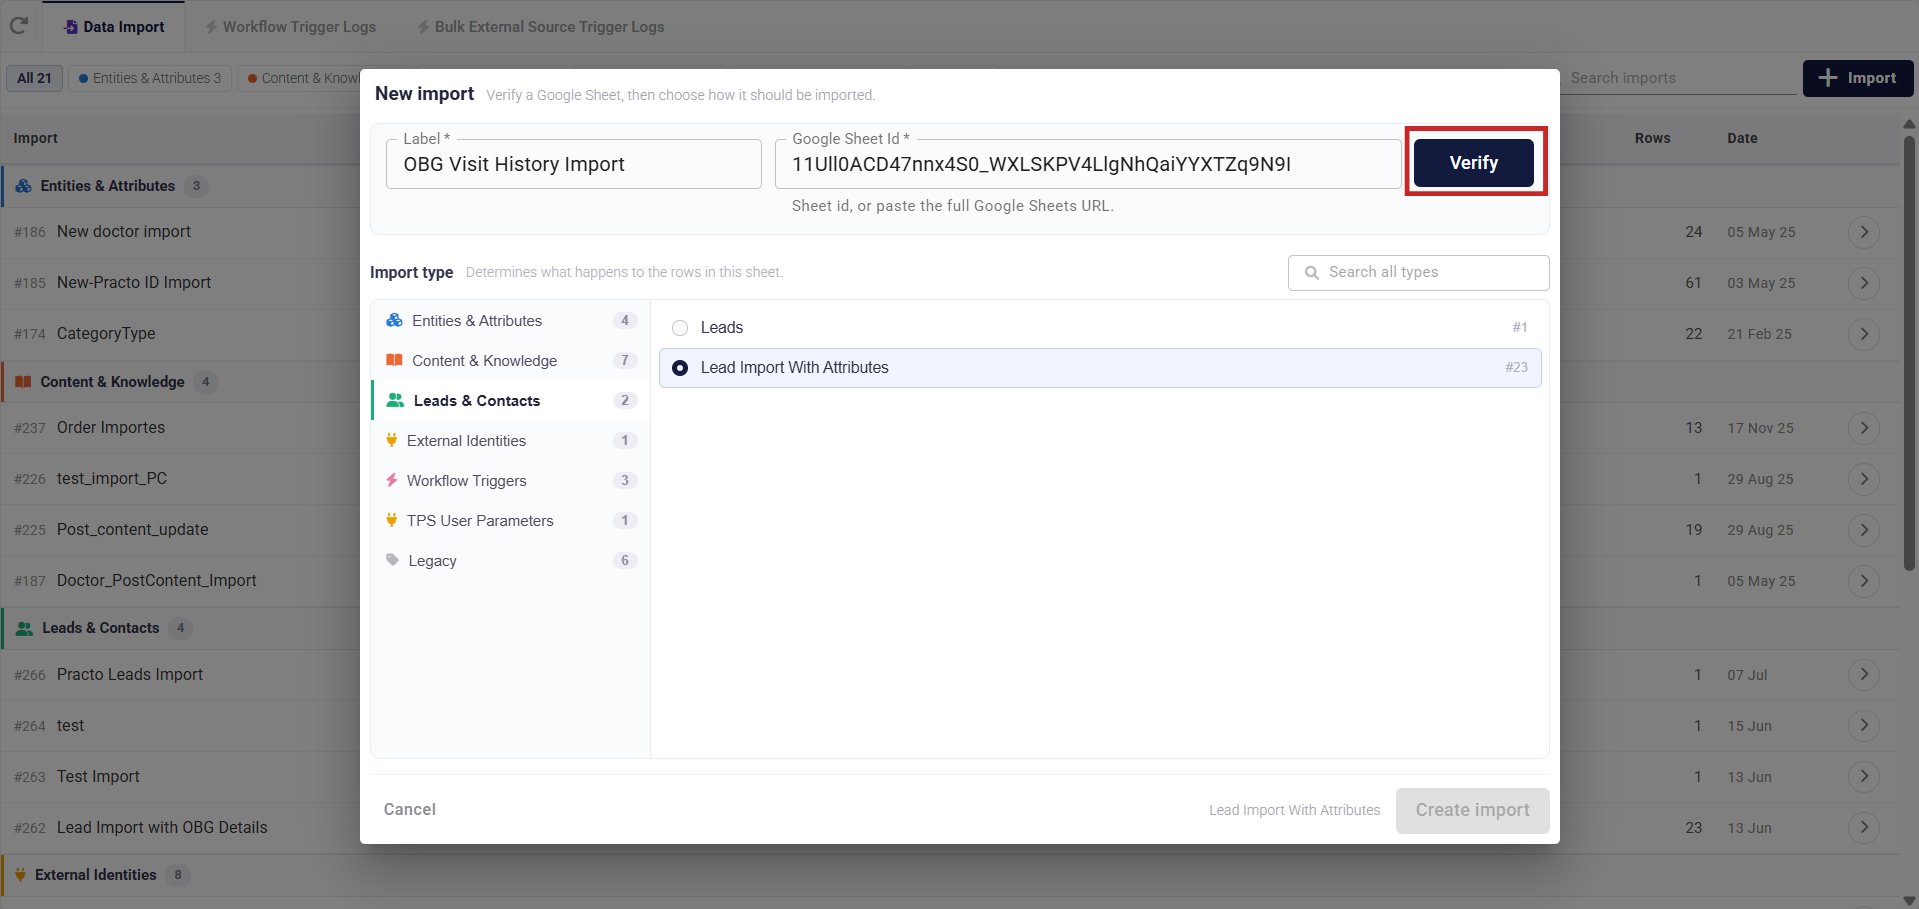The image size is (1919, 909).
Task: Click the Legacy tag icon
Action: 393,560
